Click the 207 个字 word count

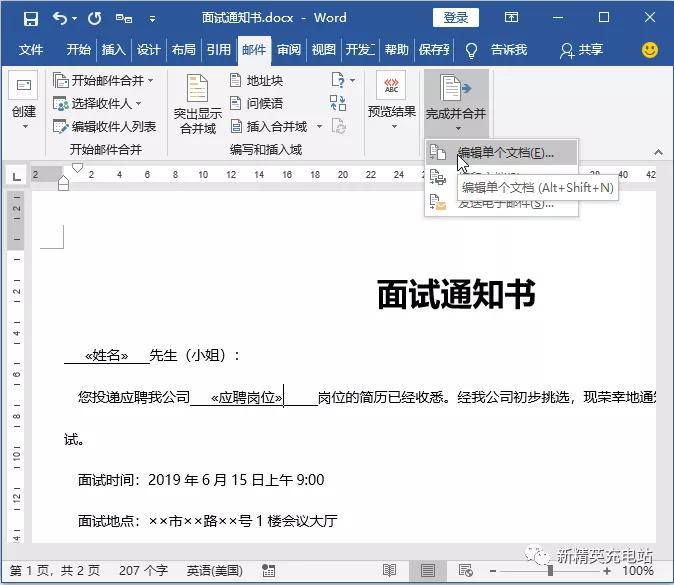click(143, 571)
